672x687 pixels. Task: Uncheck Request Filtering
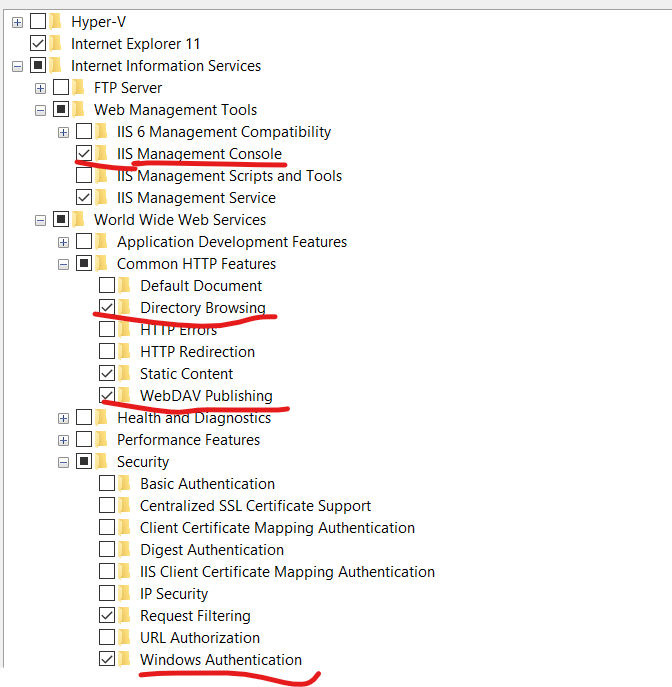(x=107, y=615)
